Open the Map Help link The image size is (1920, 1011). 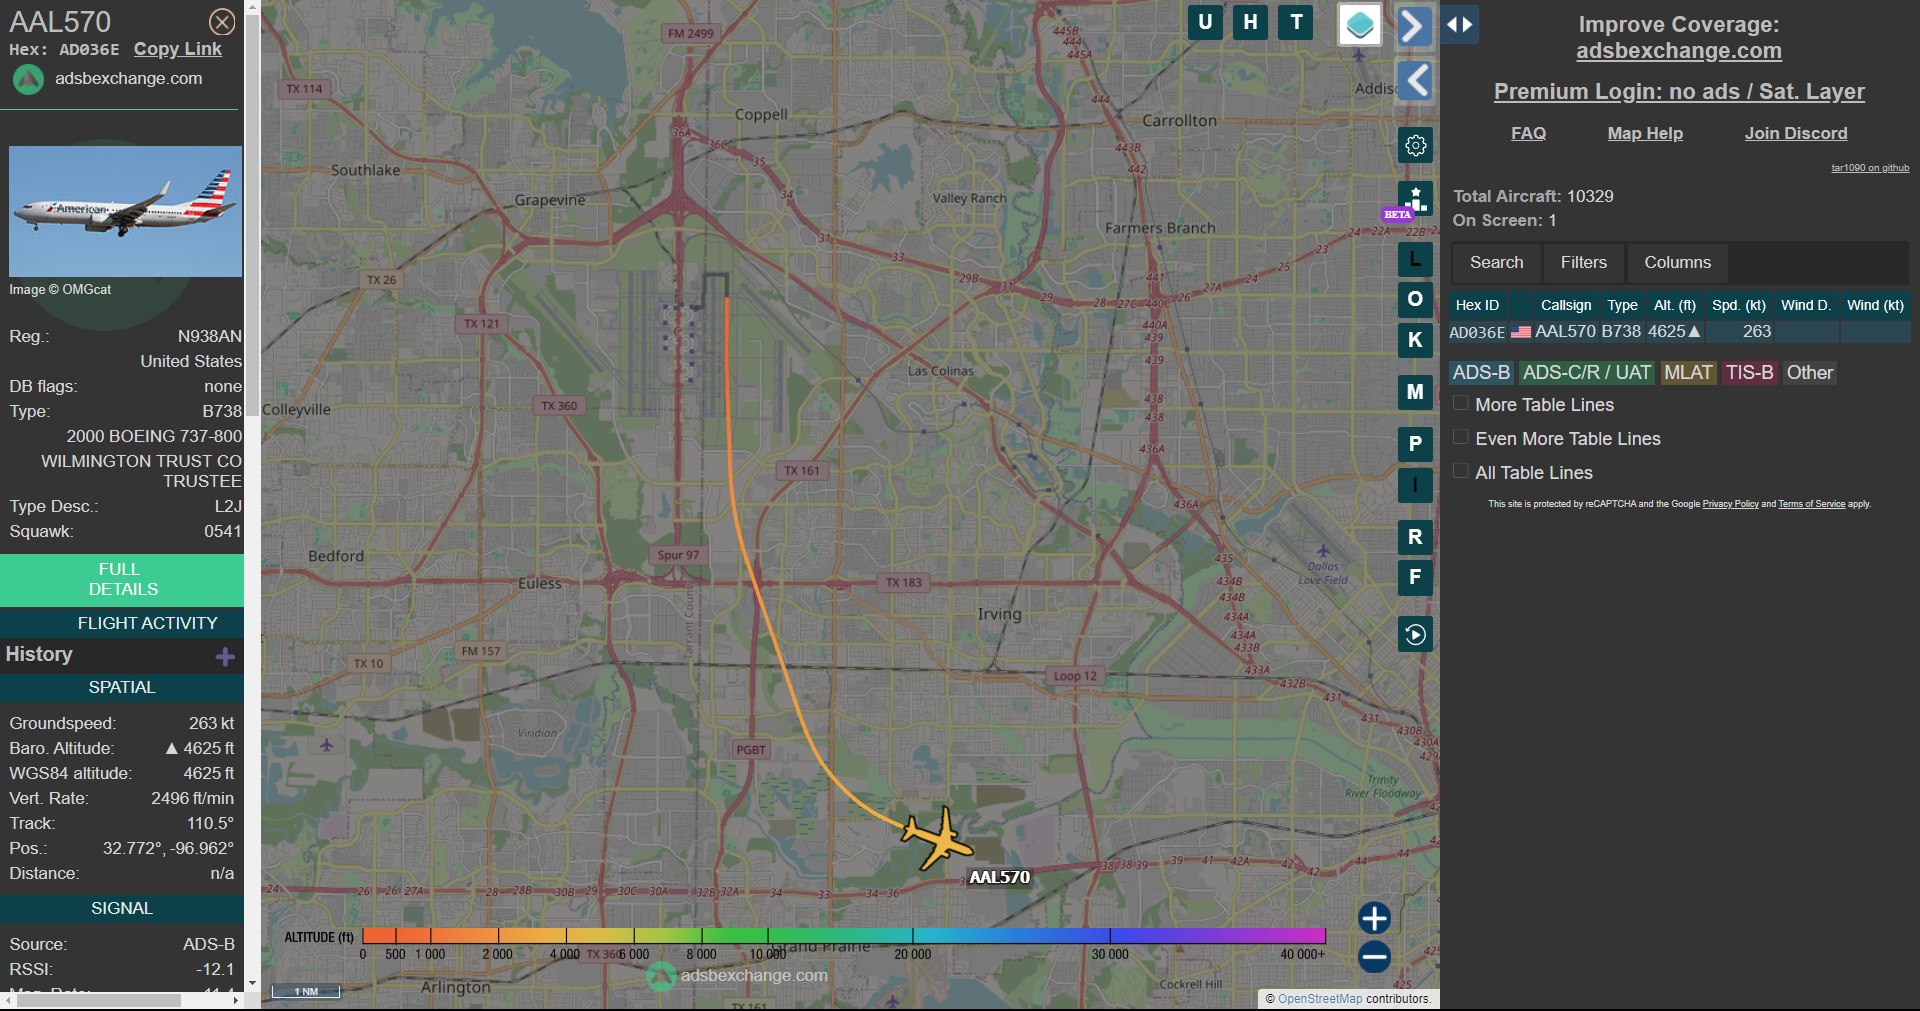click(1645, 133)
